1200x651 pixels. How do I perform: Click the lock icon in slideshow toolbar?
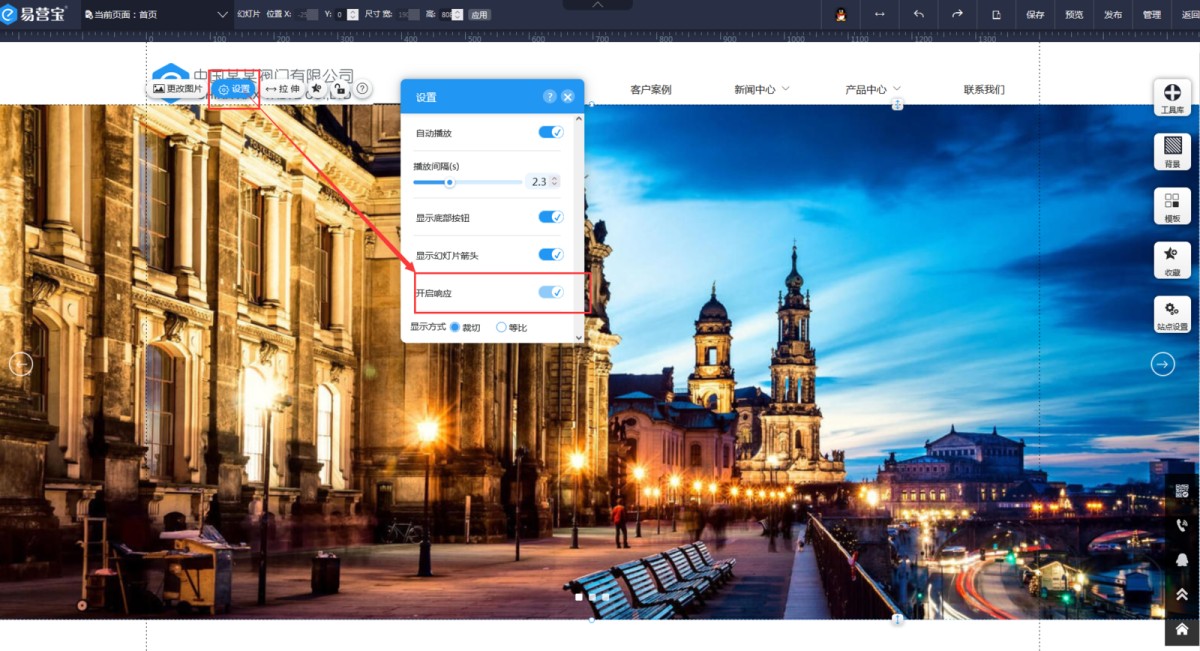(x=340, y=89)
